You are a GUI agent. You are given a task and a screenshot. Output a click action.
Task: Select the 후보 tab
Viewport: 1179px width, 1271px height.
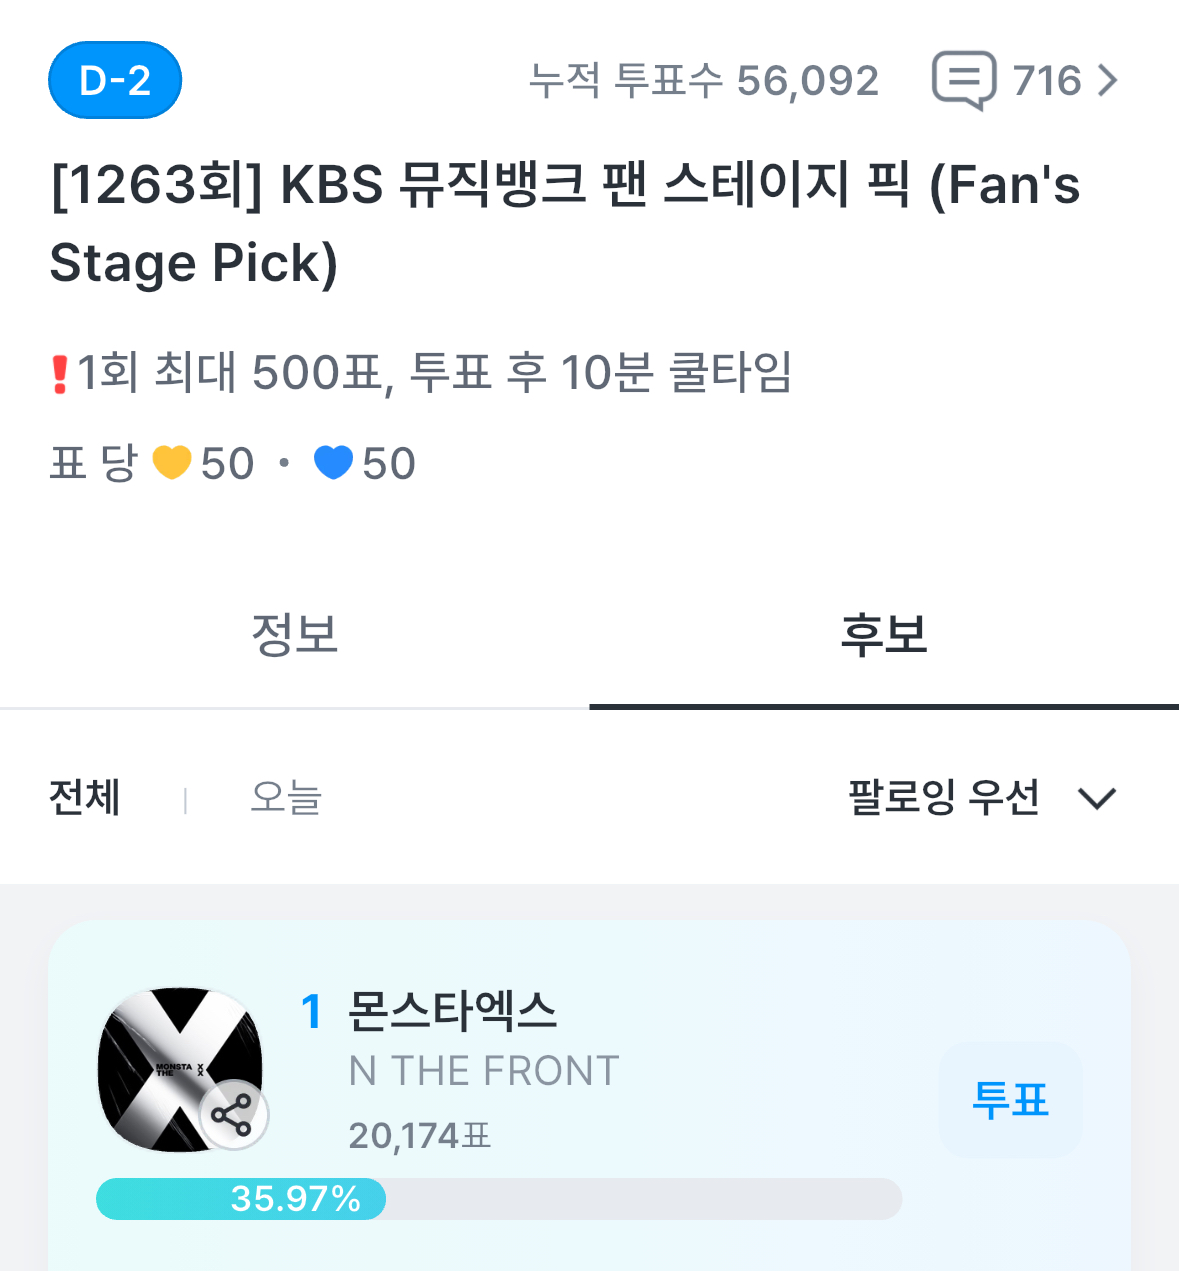pyautogui.click(x=884, y=636)
